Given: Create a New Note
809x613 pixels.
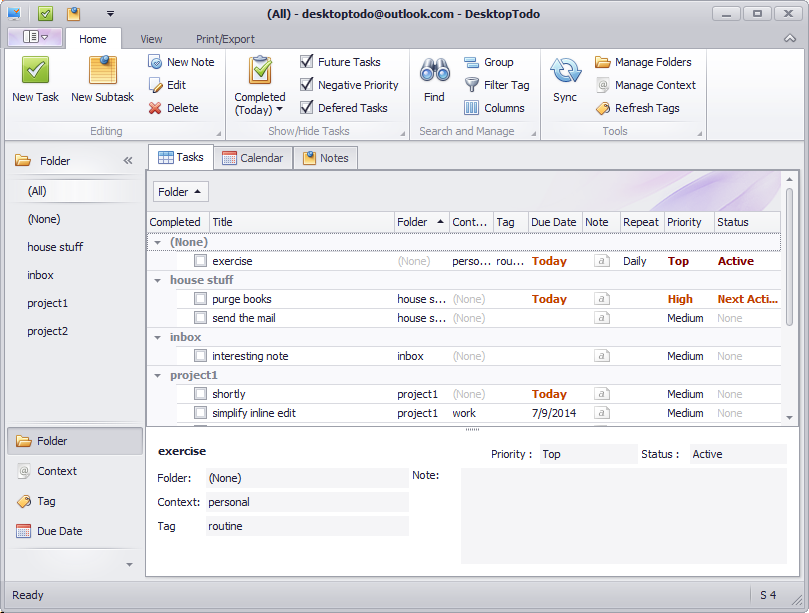Looking at the screenshot, I should tap(181, 62).
